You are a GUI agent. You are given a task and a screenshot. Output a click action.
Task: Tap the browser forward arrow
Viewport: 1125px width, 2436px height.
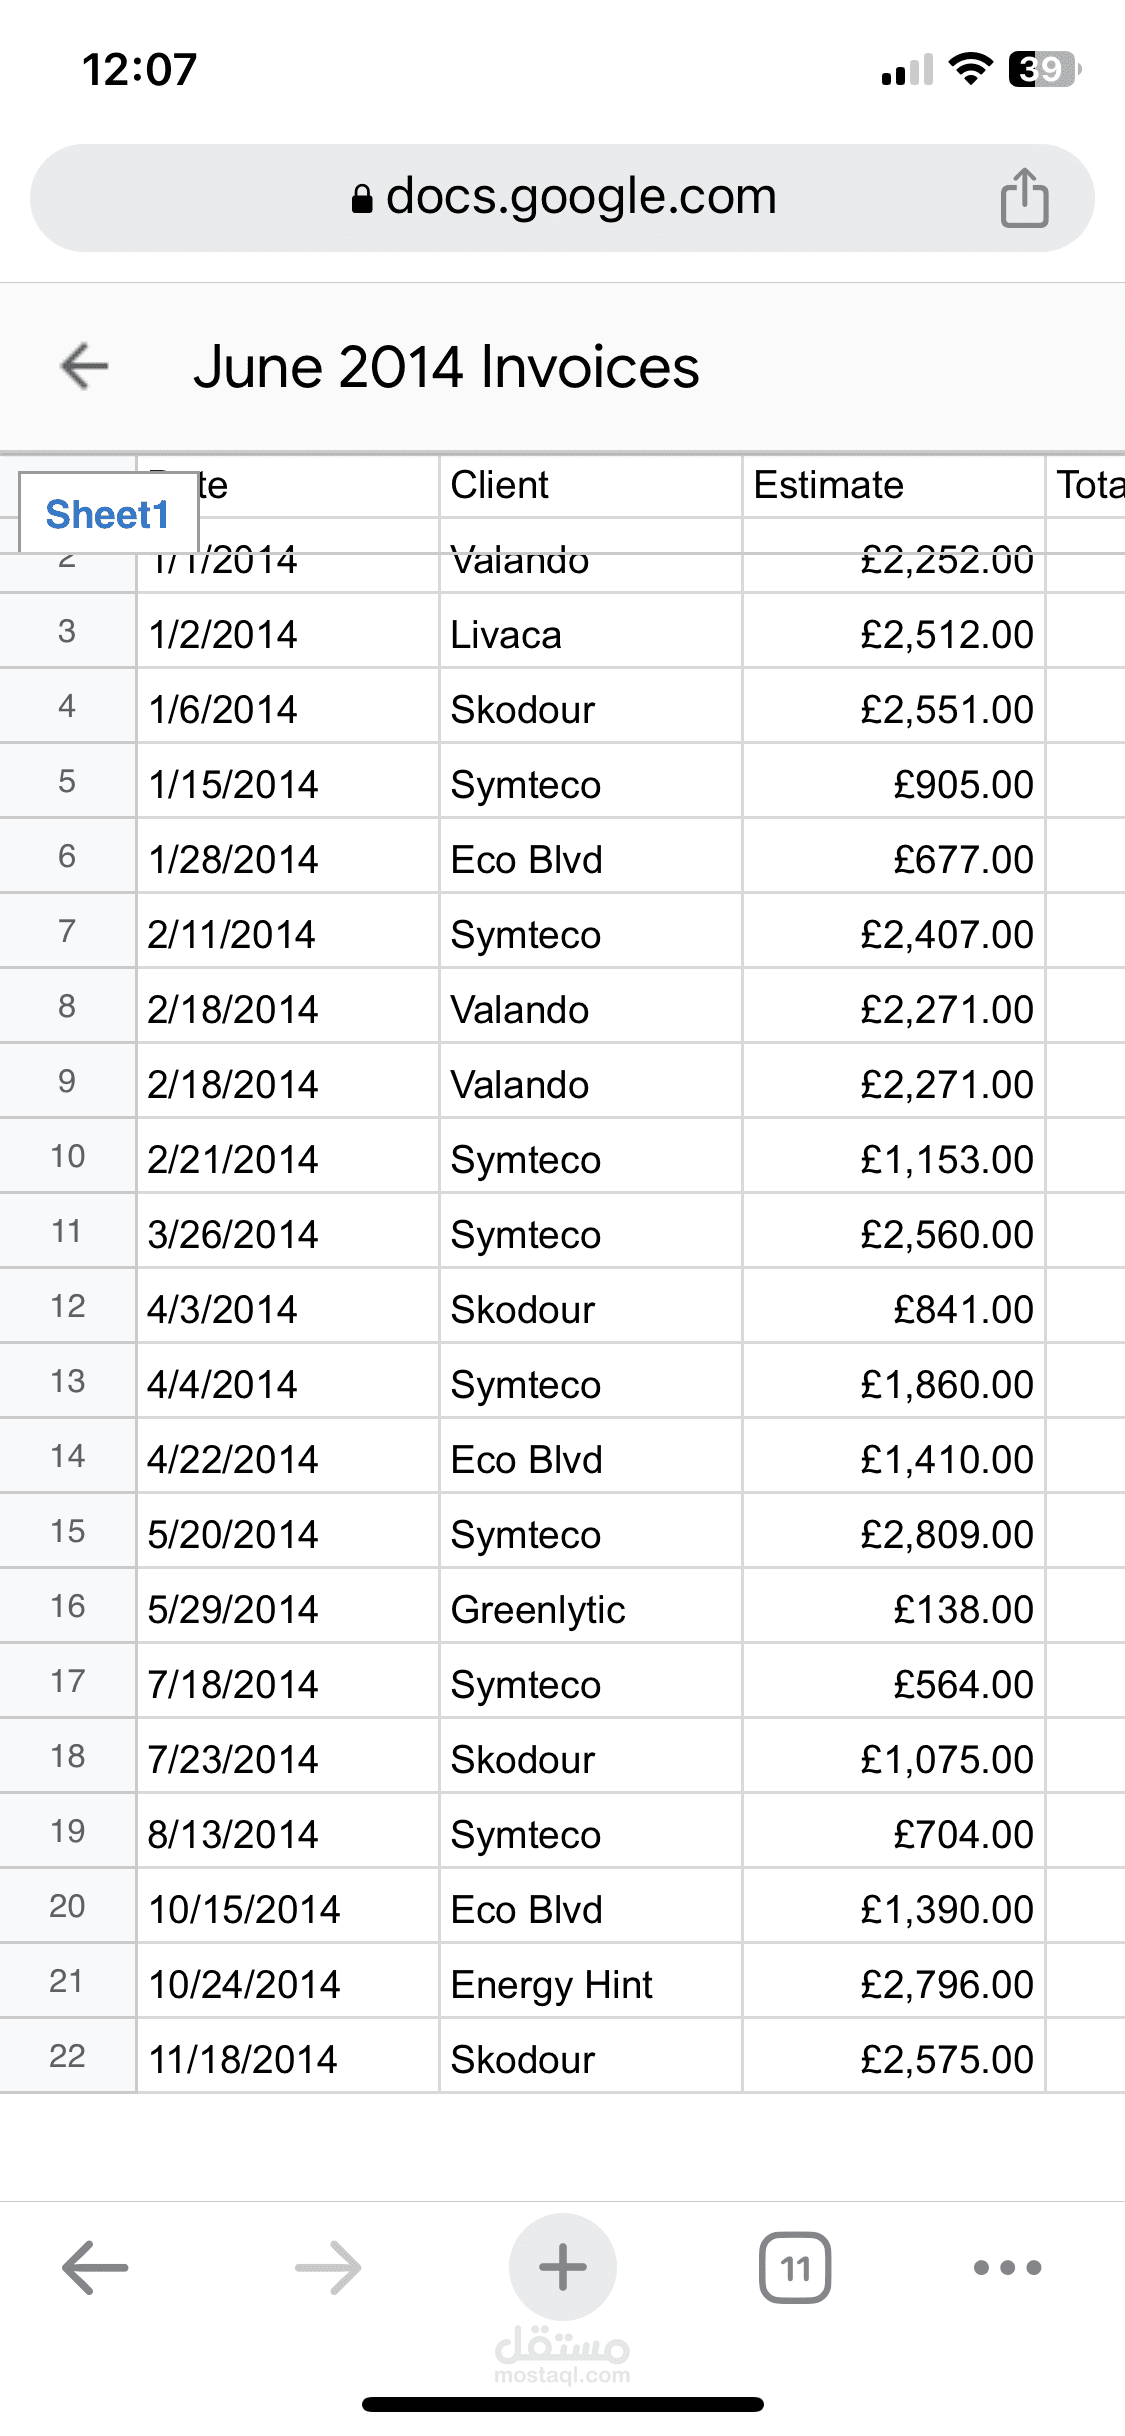point(328,2267)
